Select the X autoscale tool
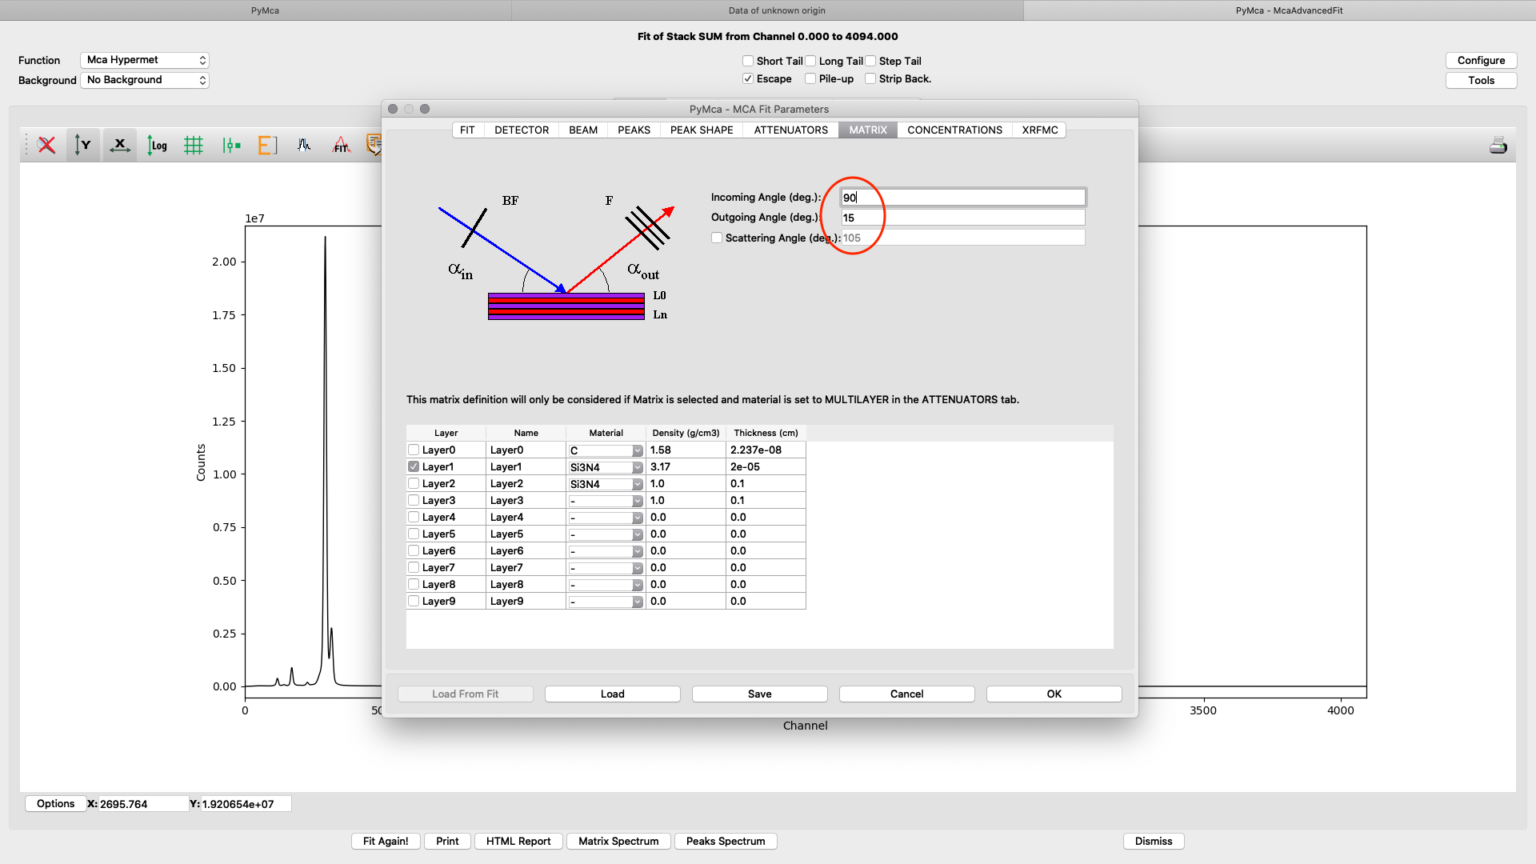The height and width of the screenshot is (864, 1536). (x=119, y=144)
